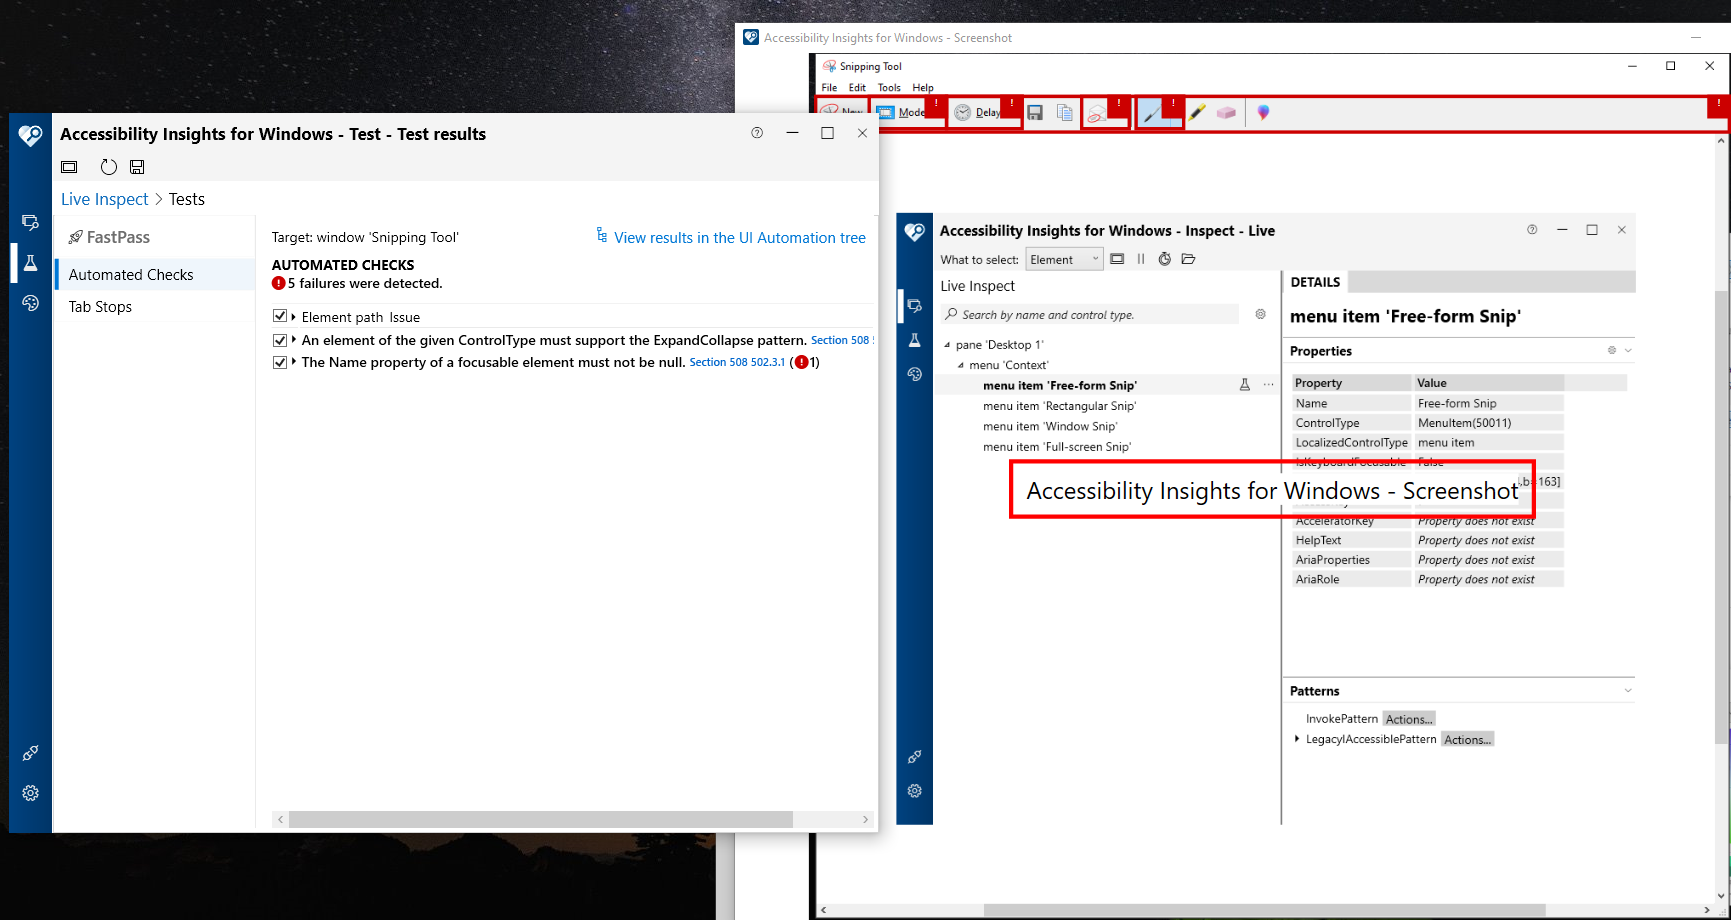Image resolution: width=1731 pixels, height=920 pixels.
Task: Click '5 failures were detected.' text
Action: [x=364, y=283]
